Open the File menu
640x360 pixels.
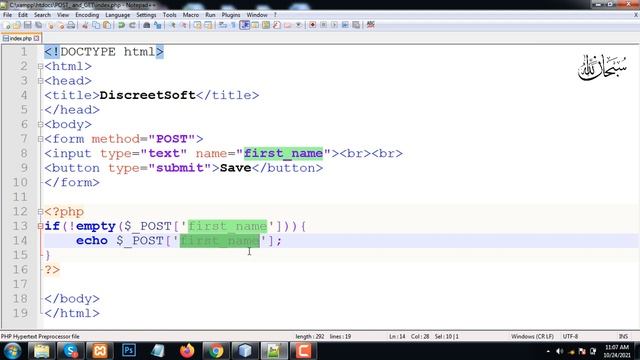(x=7, y=15)
